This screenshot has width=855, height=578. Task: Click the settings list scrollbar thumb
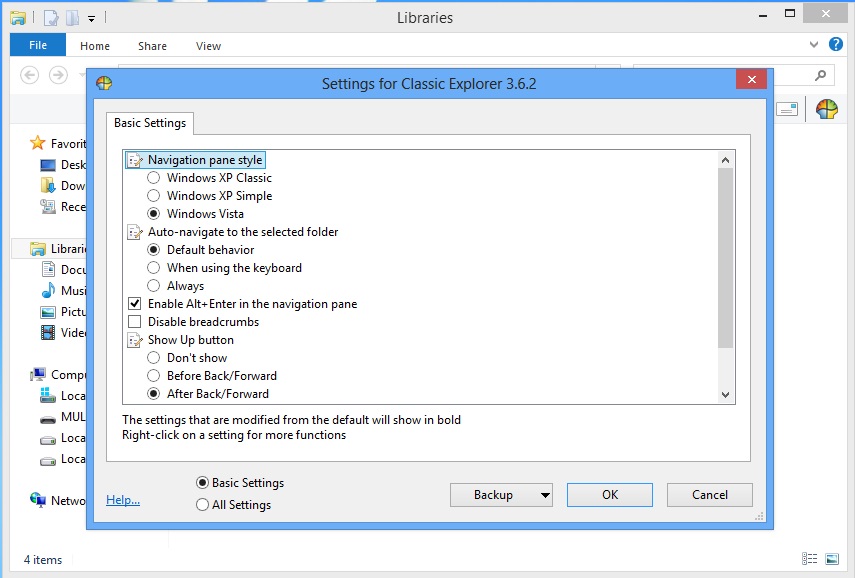point(725,258)
